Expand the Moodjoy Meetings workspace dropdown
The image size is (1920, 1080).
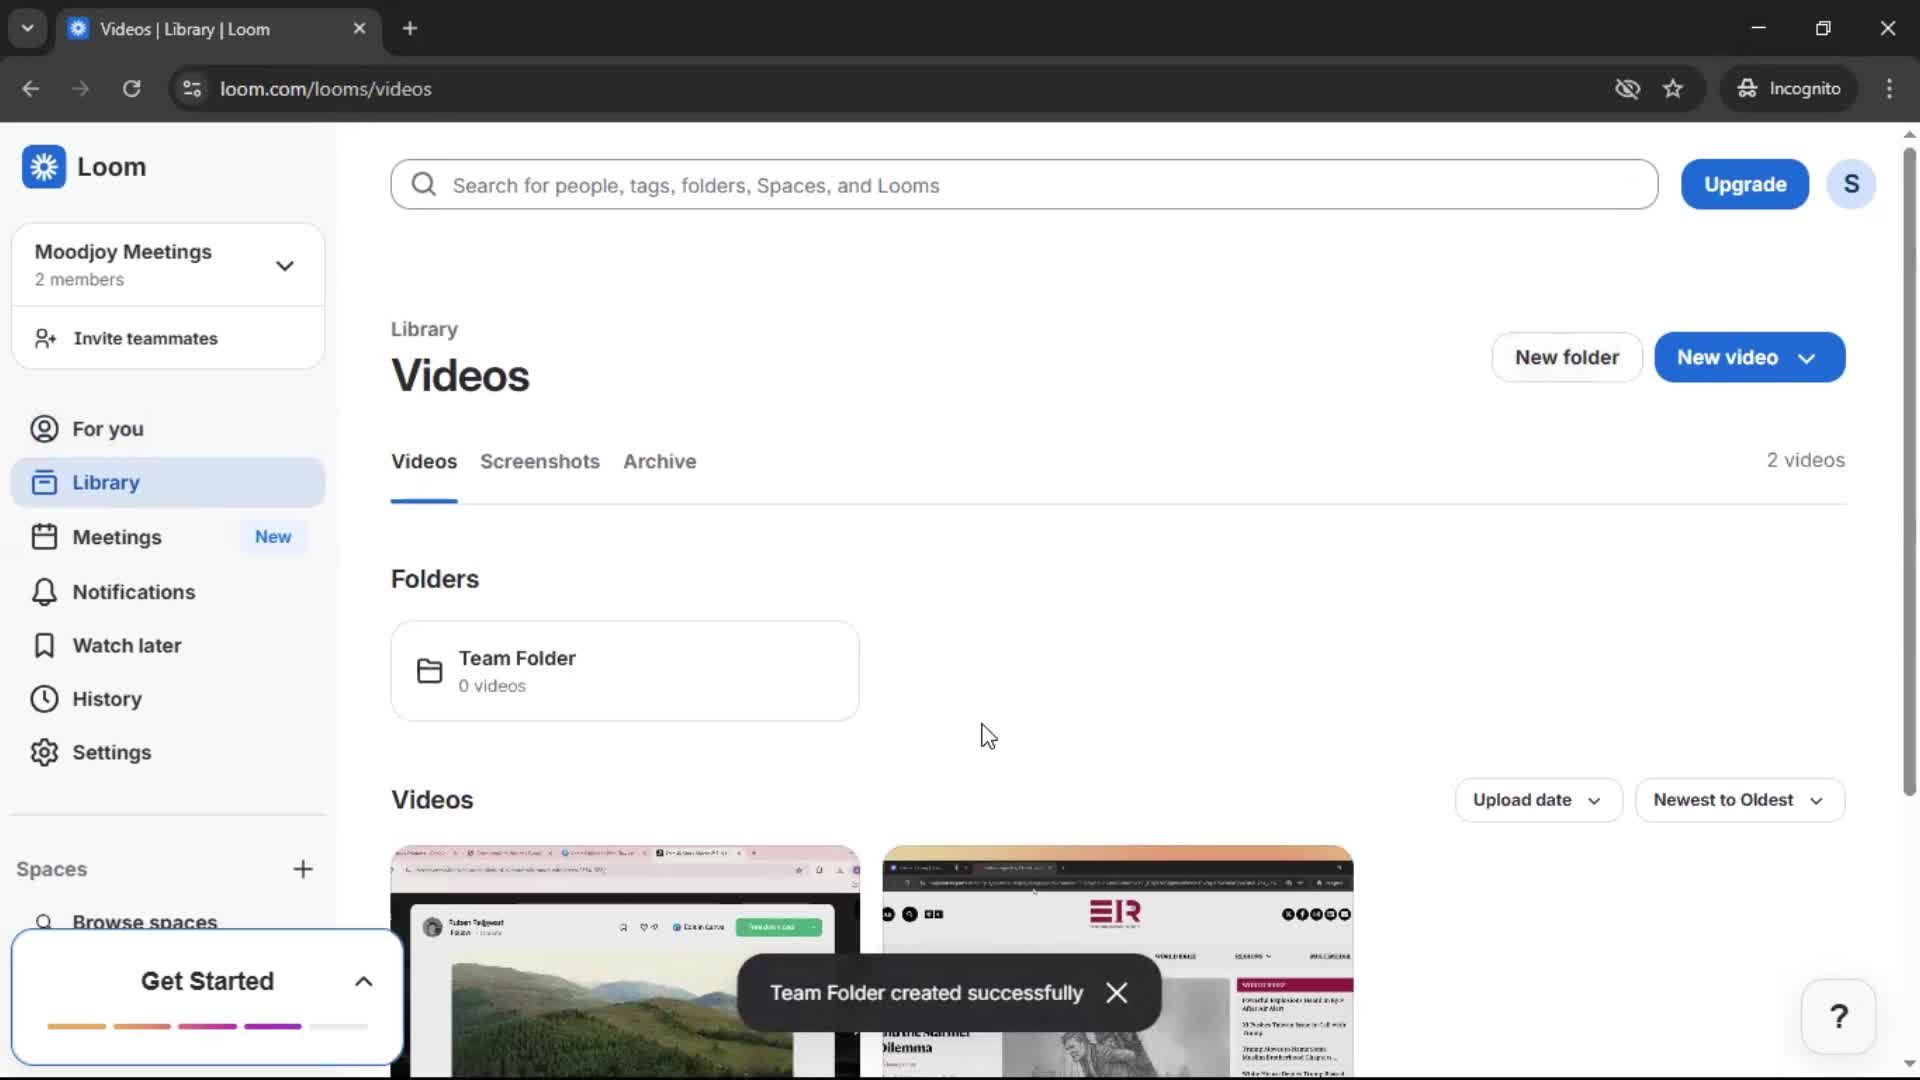[285, 265]
